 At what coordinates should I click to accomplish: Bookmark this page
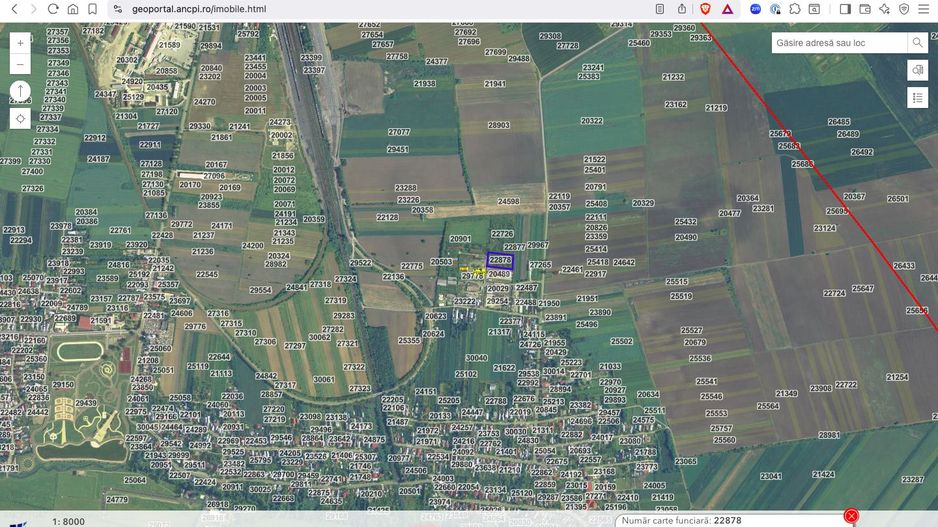tap(92, 9)
